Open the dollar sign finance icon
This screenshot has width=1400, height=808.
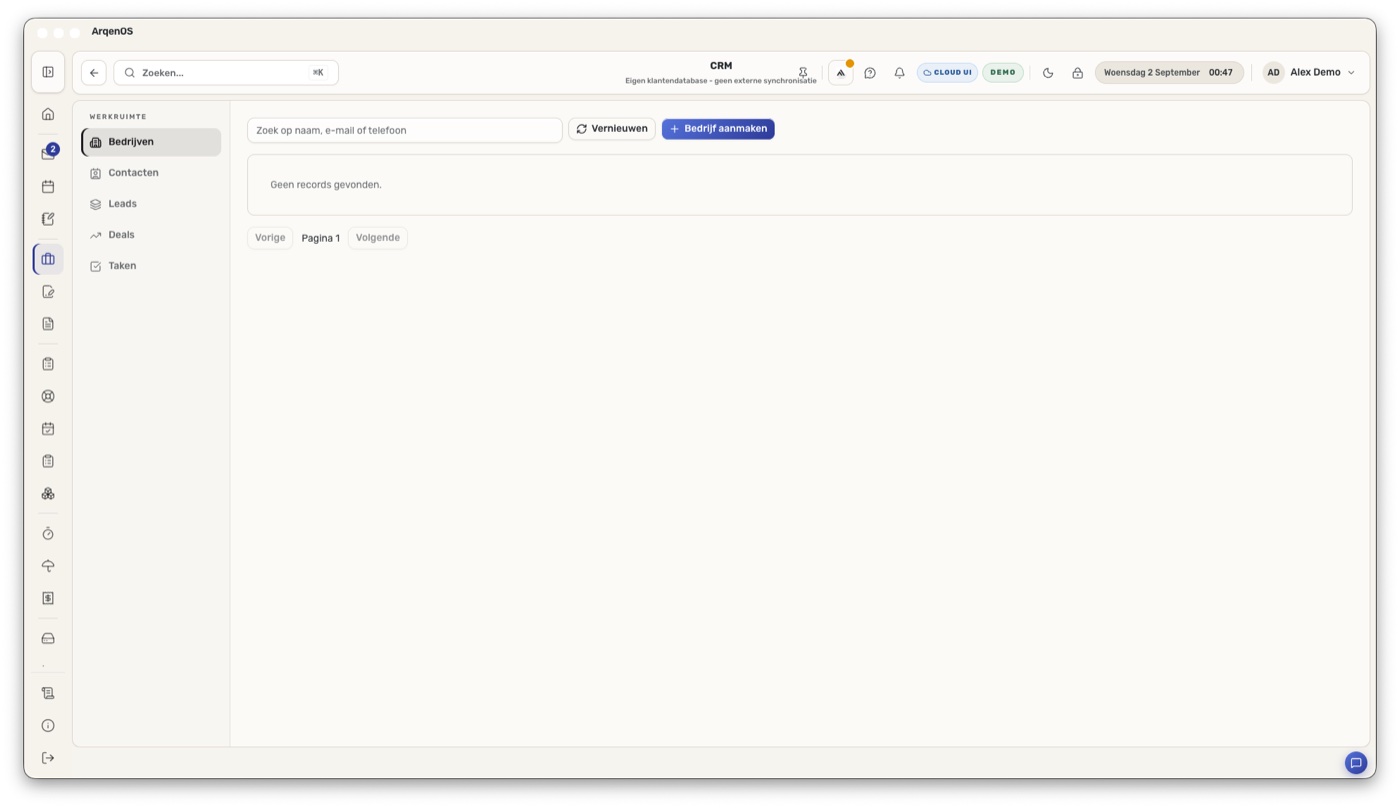(48, 598)
